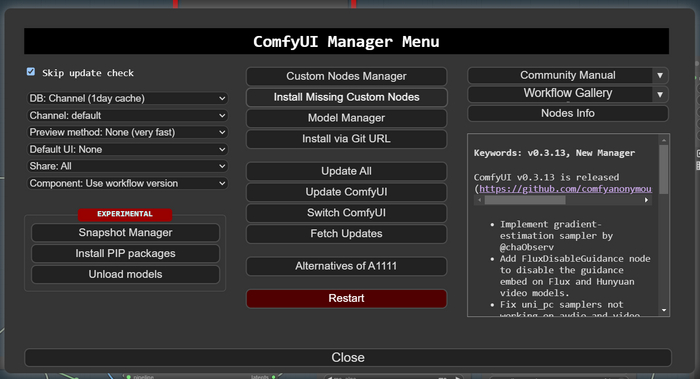Open the Channel: default dropdown
Viewport: 700px width, 379px height.
tap(127, 115)
